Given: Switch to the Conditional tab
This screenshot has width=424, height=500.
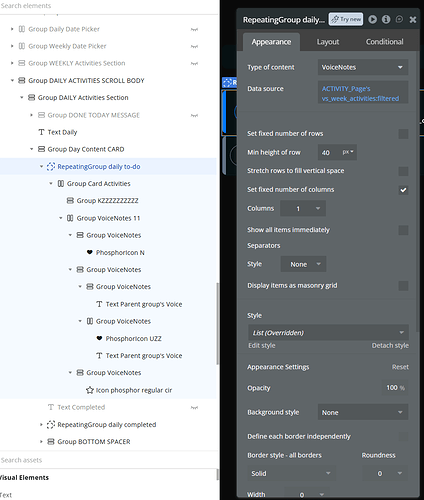Looking at the screenshot, I should pyautogui.click(x=384, y=42).
